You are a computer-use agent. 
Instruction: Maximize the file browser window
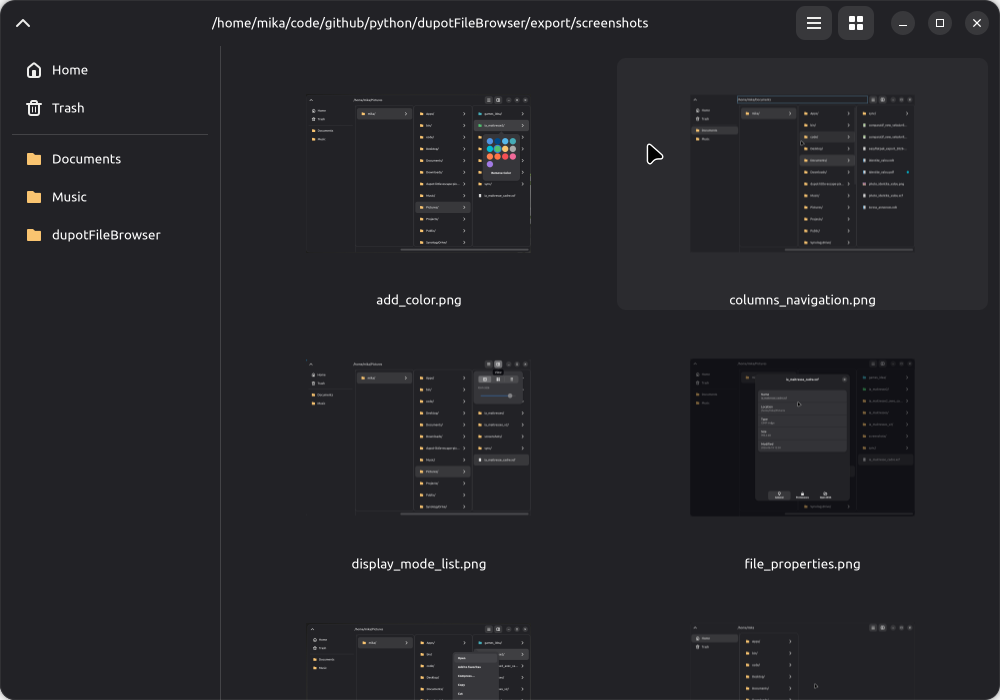[x=939, y=24]
